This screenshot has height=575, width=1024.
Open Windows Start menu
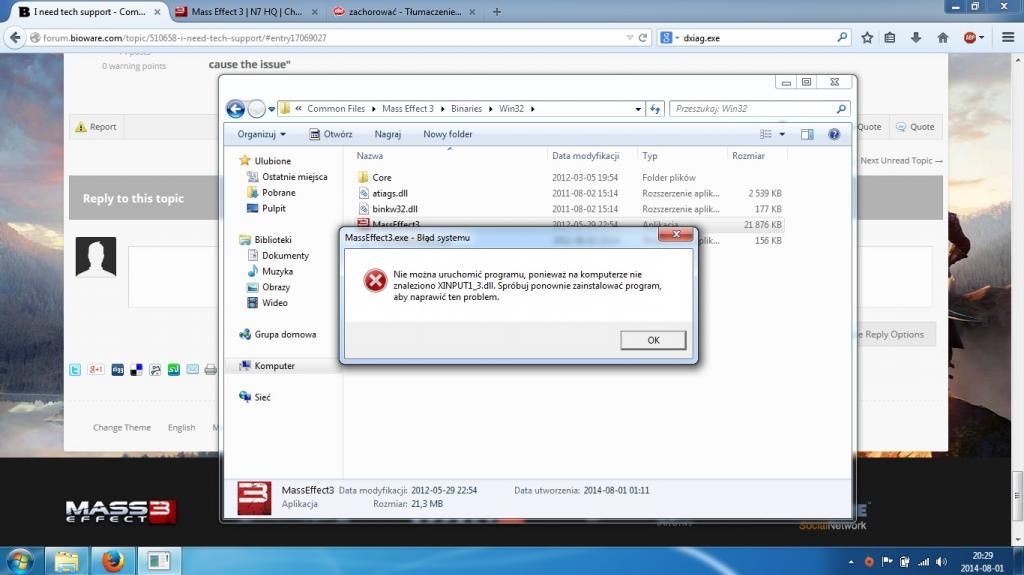point(20,561)
